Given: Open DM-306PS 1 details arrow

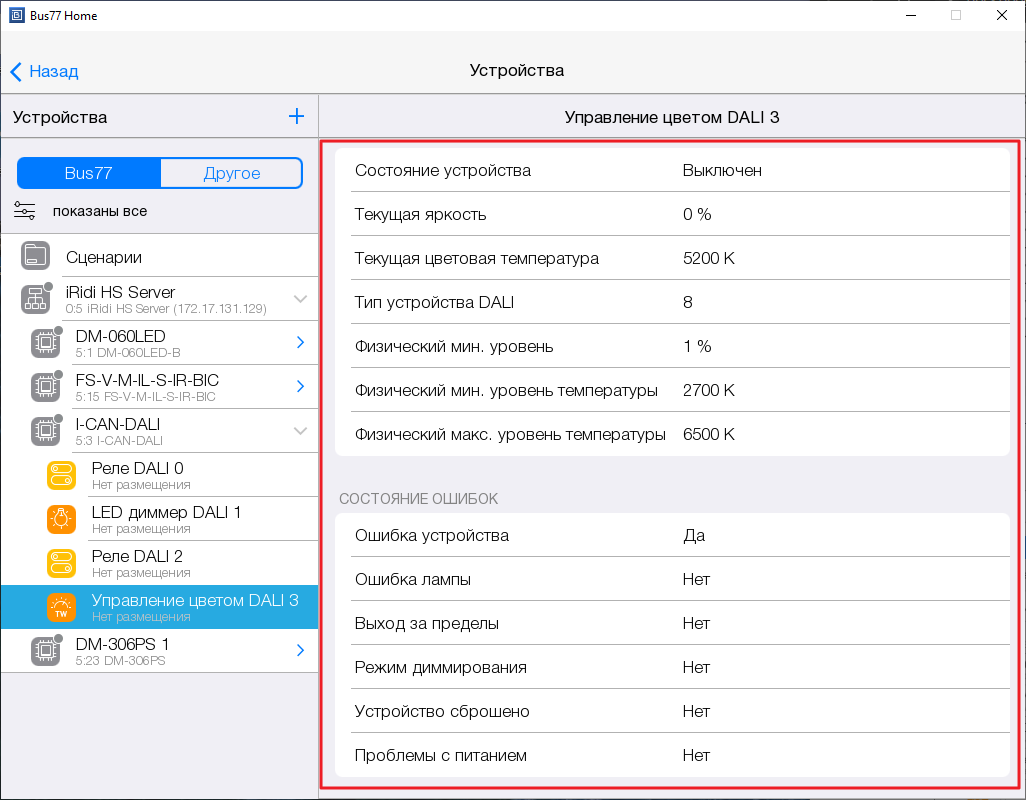Looking at the screenshot, I should pos(300,651).
